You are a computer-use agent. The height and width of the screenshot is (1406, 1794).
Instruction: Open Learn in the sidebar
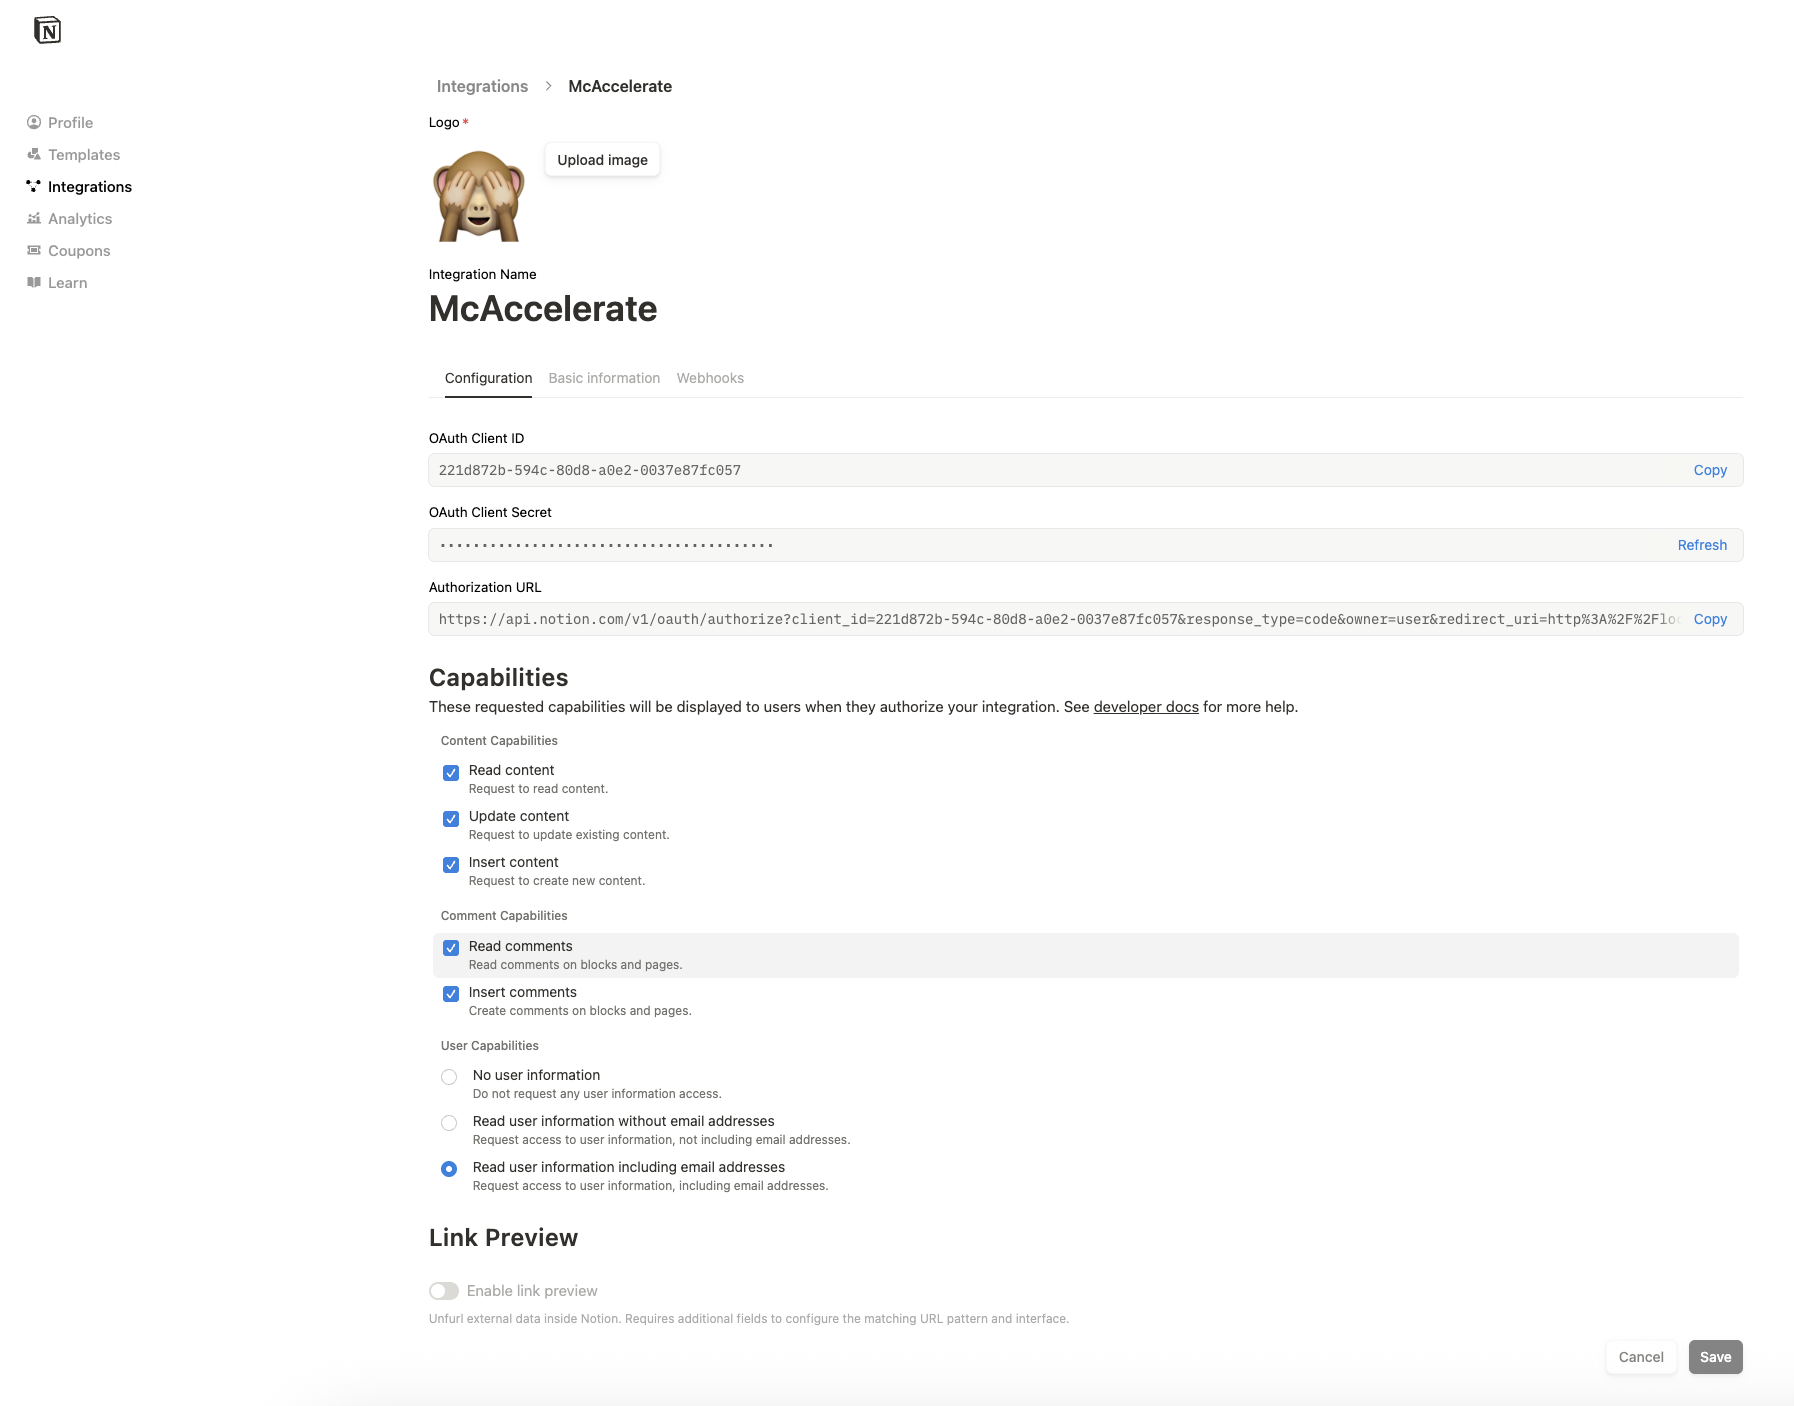[x=57, y=283]
